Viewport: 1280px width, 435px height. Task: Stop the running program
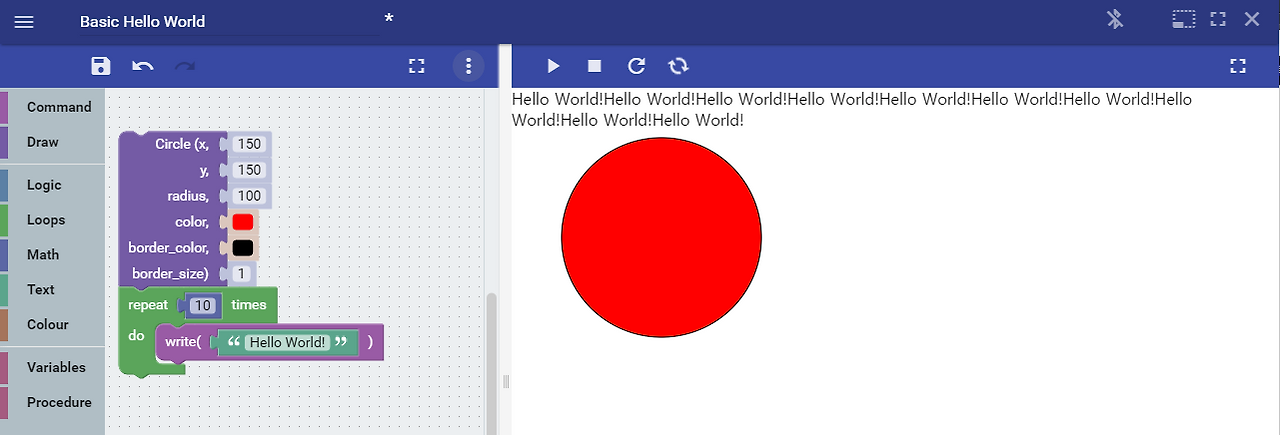pos(594,66)
